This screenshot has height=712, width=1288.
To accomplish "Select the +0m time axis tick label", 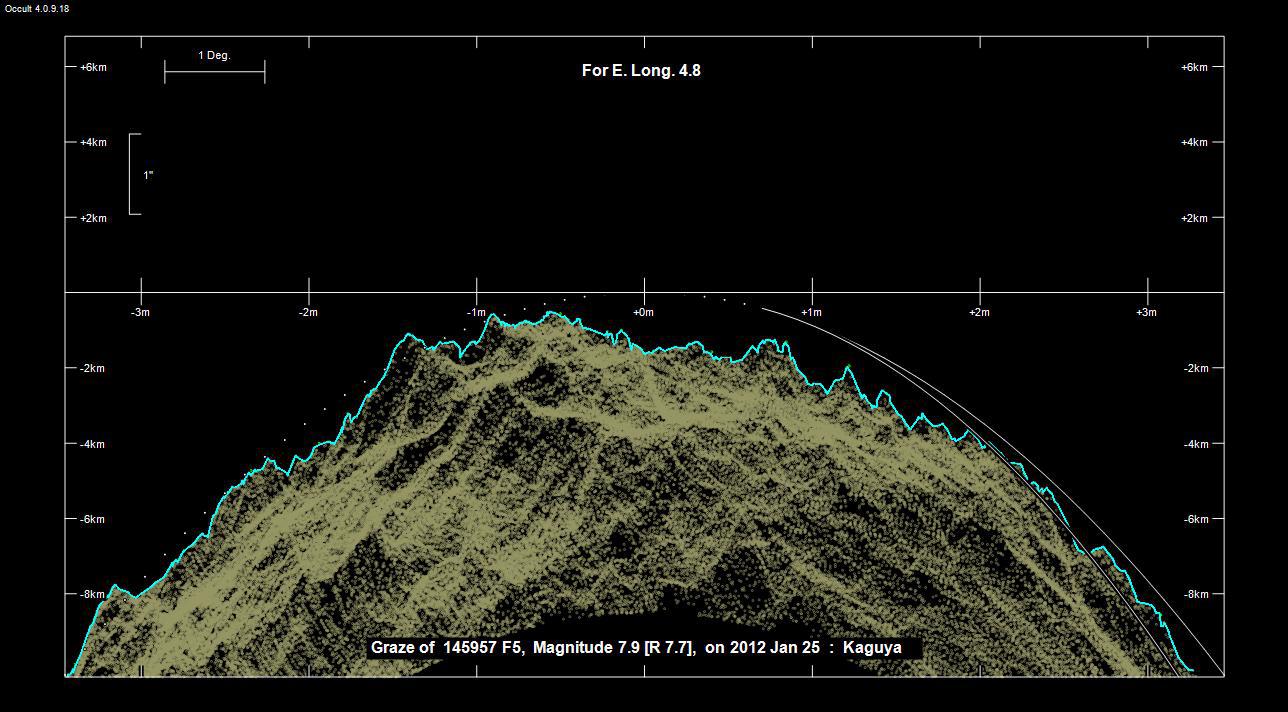I will tap(643, 312).
